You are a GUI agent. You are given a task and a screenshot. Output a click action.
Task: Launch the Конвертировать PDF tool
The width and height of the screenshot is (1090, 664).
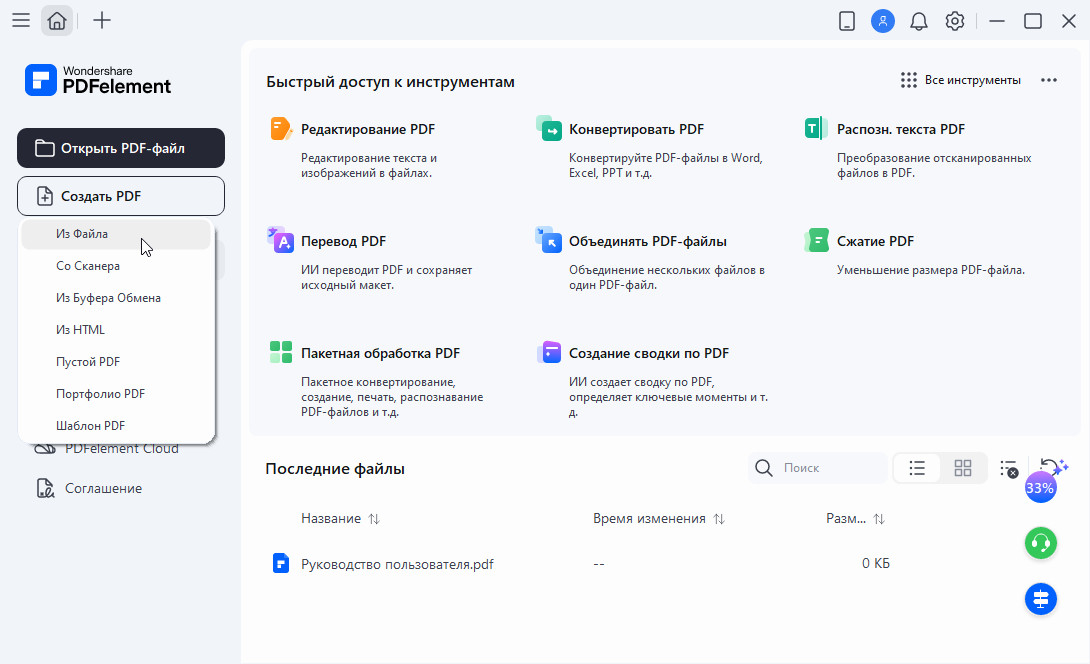point(636,129)
